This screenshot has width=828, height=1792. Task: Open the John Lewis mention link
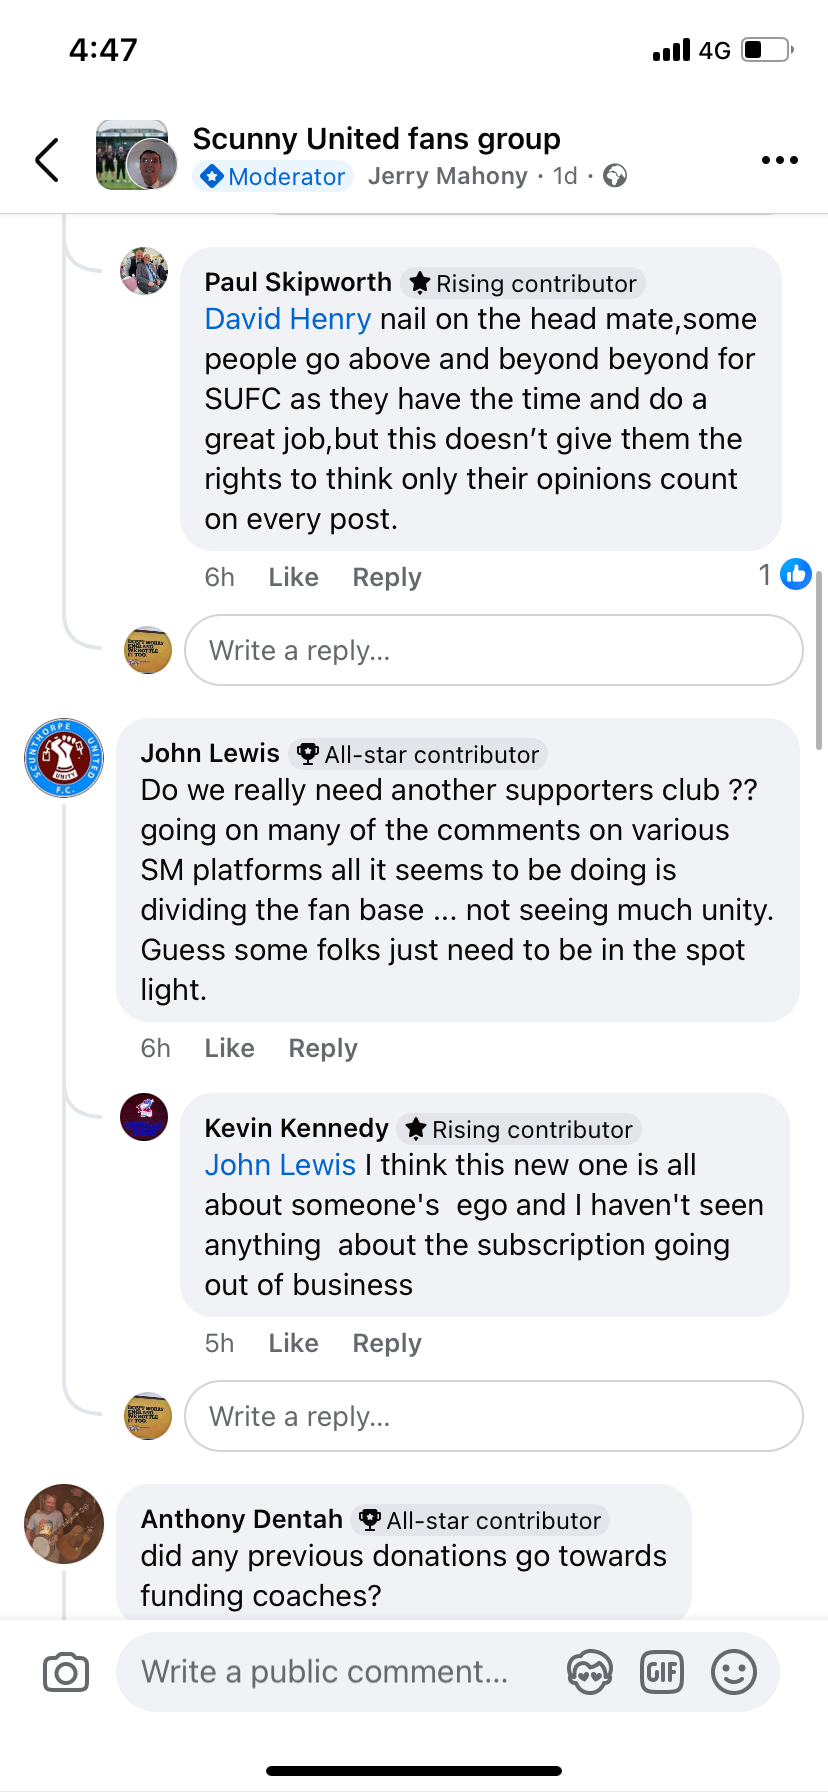[280, 1166]
